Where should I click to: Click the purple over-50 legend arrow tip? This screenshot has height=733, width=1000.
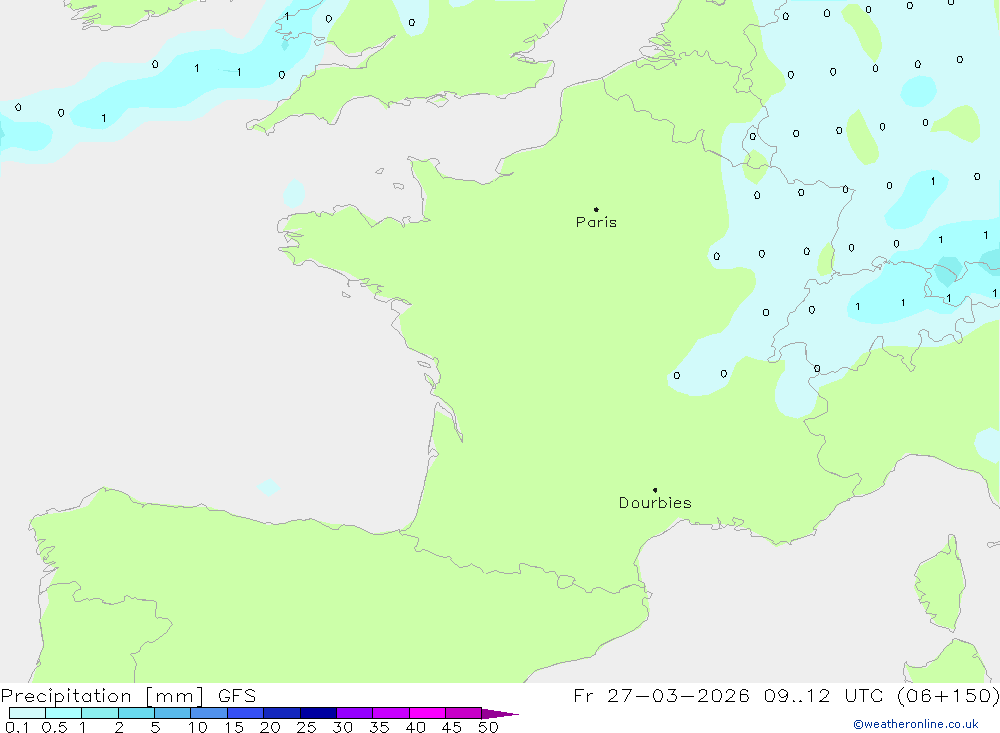coord(501,714)
